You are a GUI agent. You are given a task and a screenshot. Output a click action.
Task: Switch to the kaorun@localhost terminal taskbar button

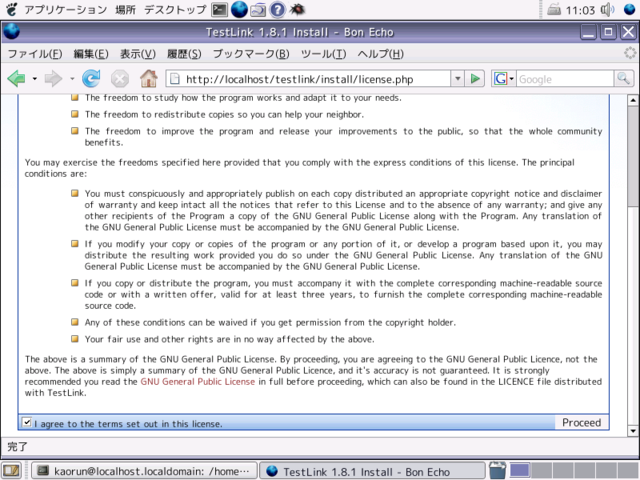pos(144,471)
